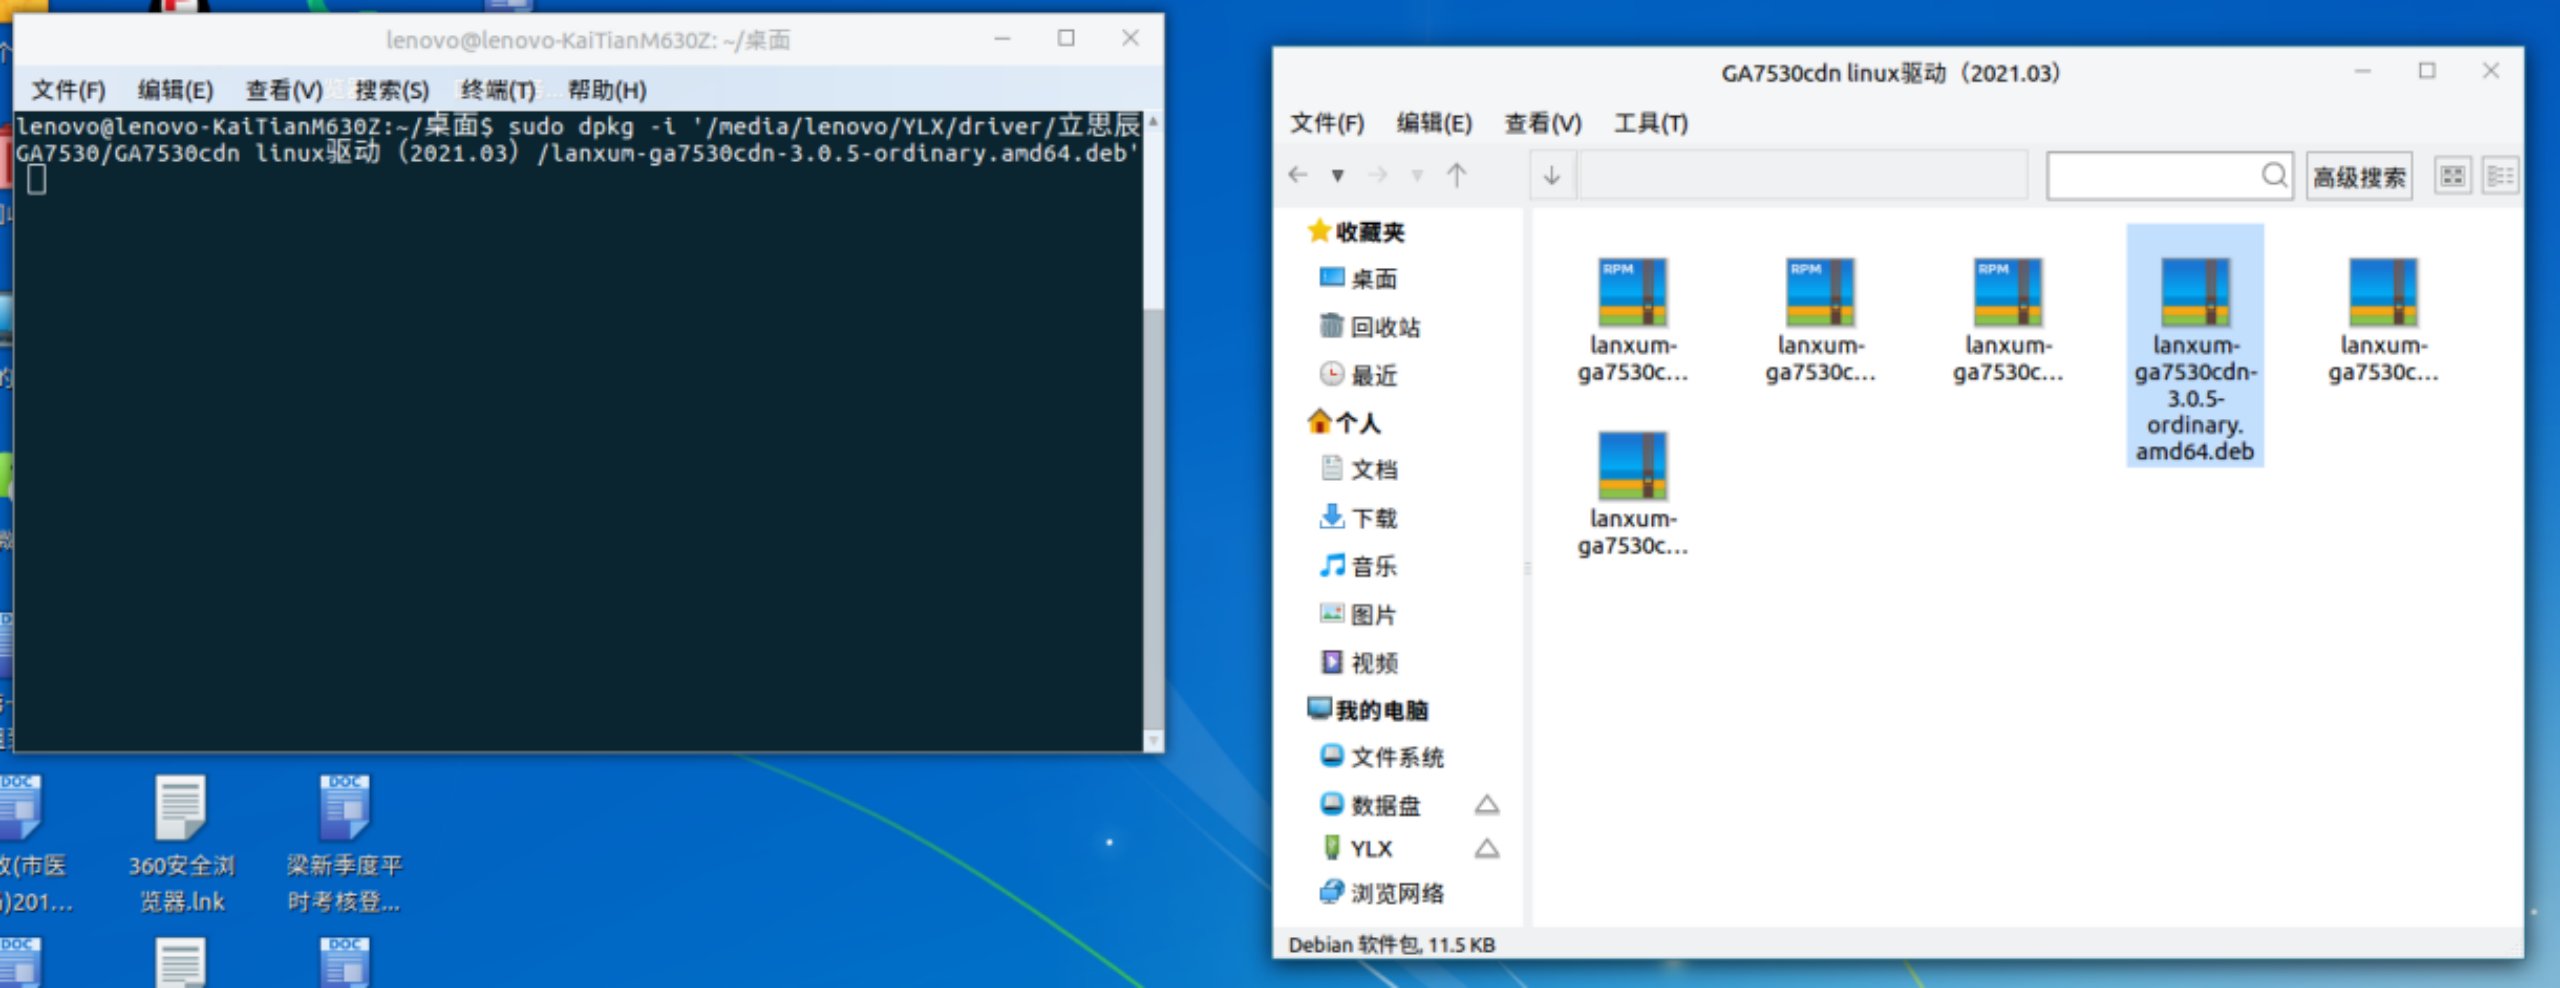Open the 工具(T) menu
2560x988 pixels.
click(x=1651, y=123)
